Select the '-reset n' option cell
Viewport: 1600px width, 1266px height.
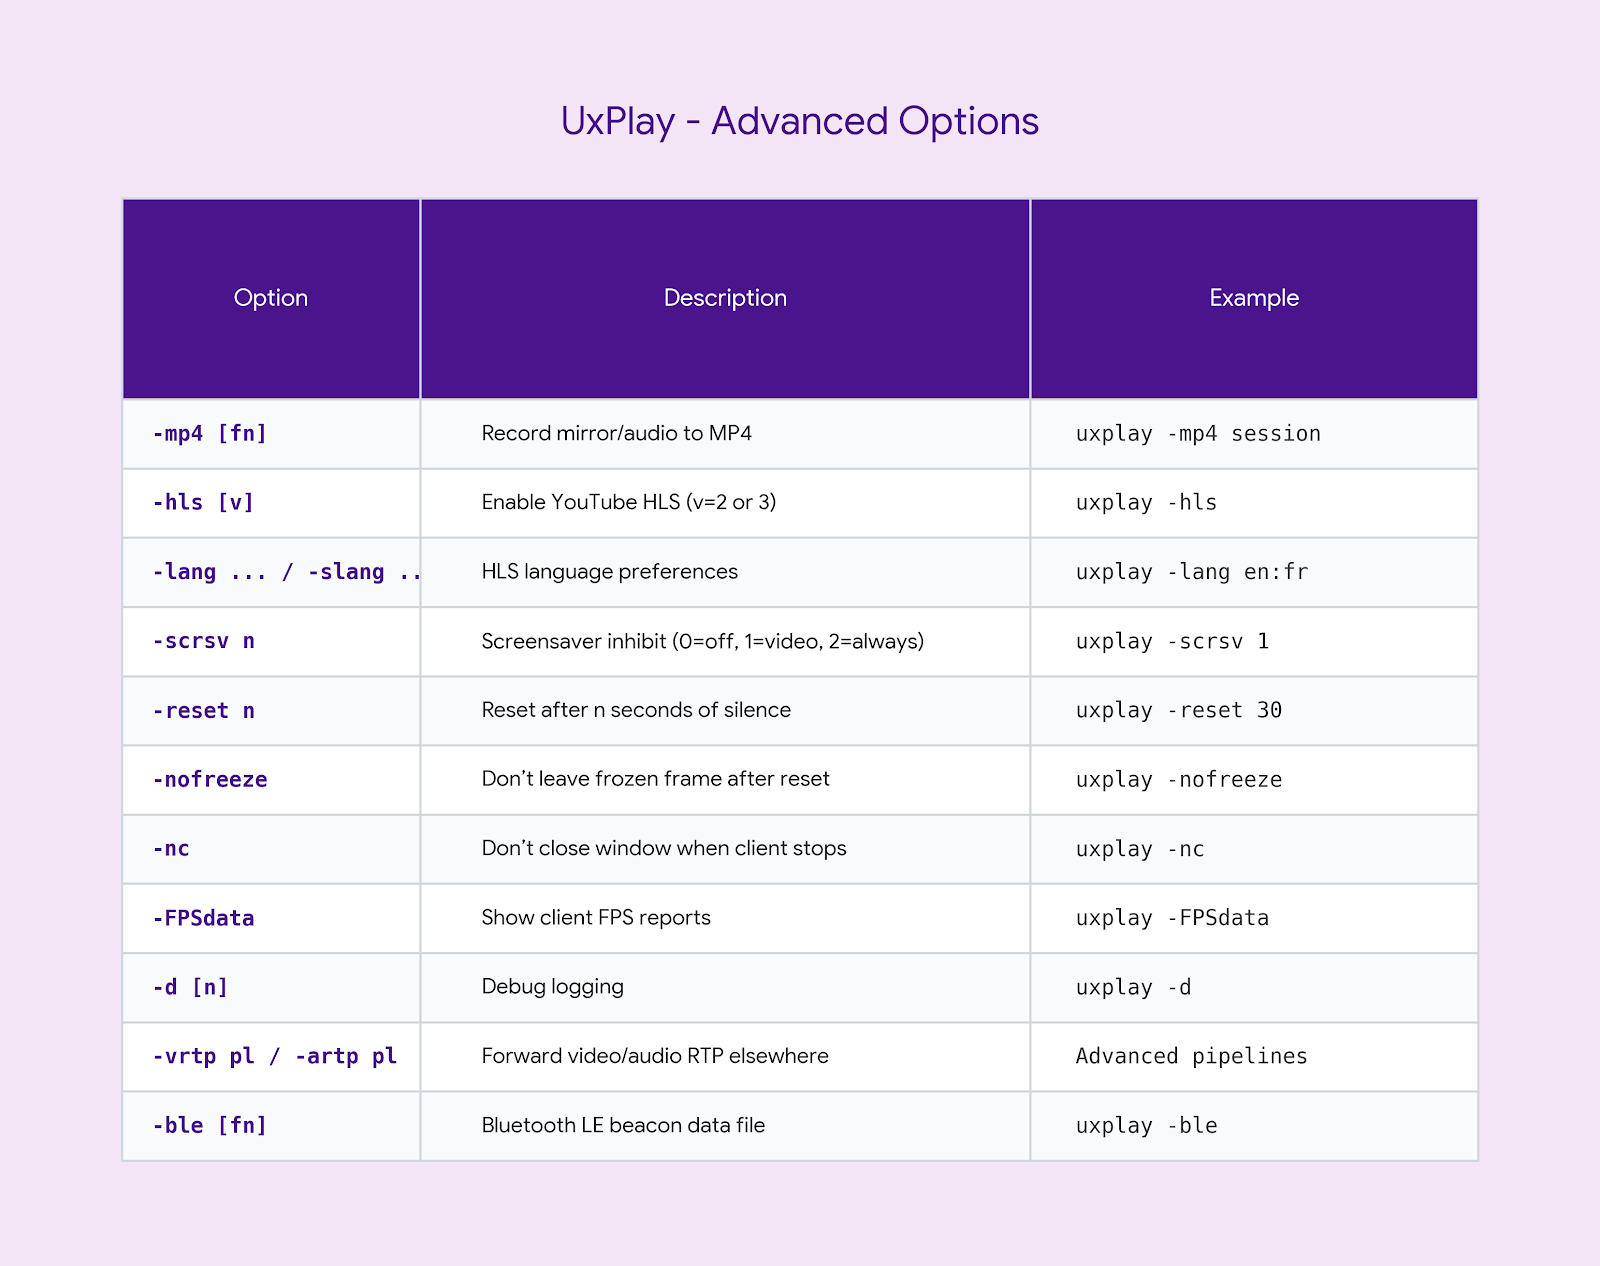pyautogui.click(x=271, y=710)
